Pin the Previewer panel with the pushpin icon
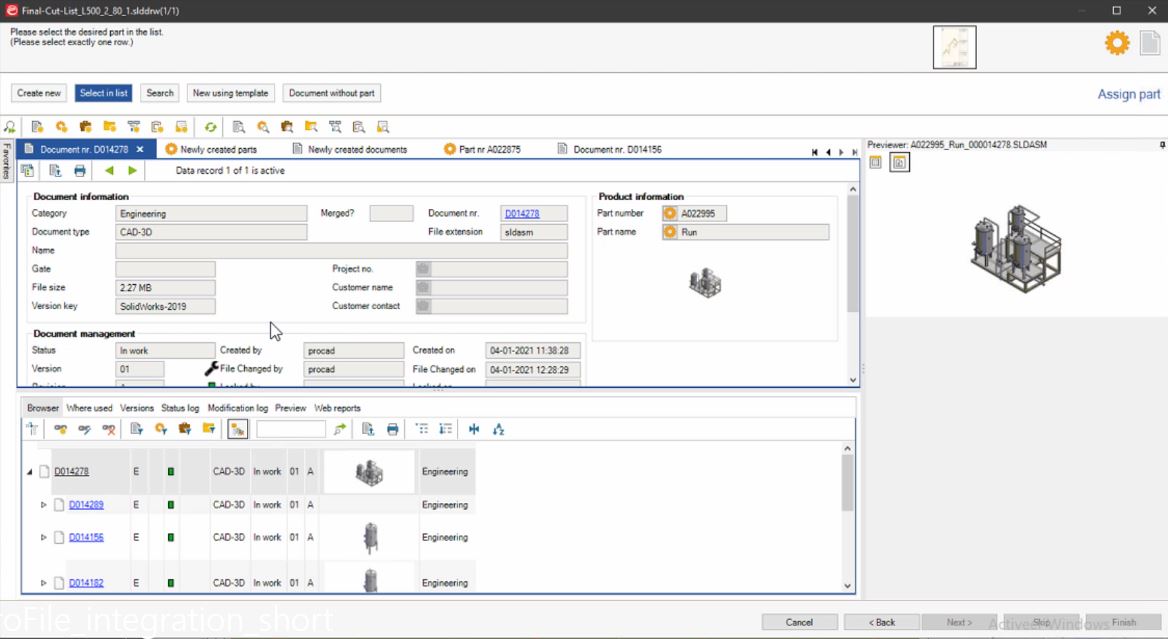 coord(1162,145)
